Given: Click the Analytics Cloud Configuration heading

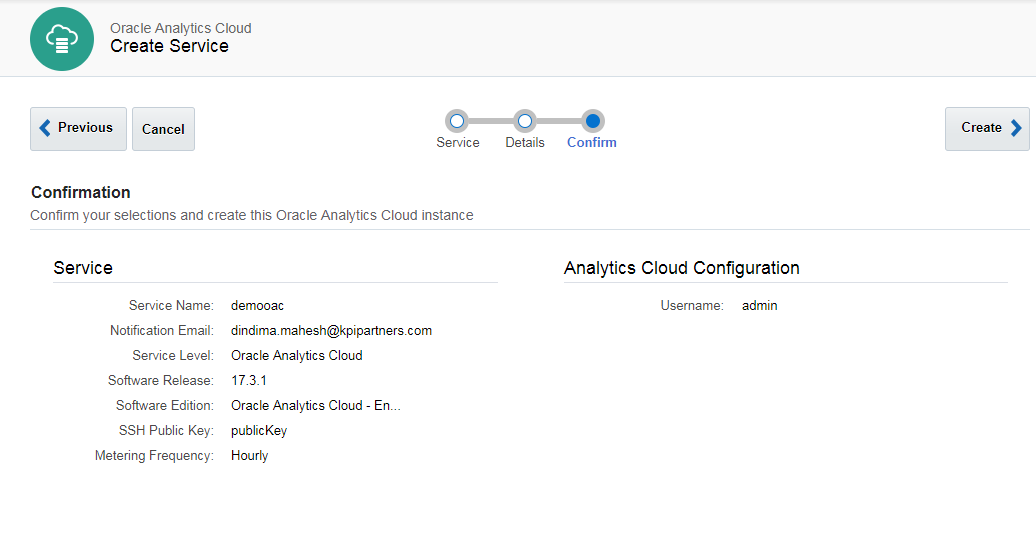Looking at the screenshot, I should coord(681,268).
